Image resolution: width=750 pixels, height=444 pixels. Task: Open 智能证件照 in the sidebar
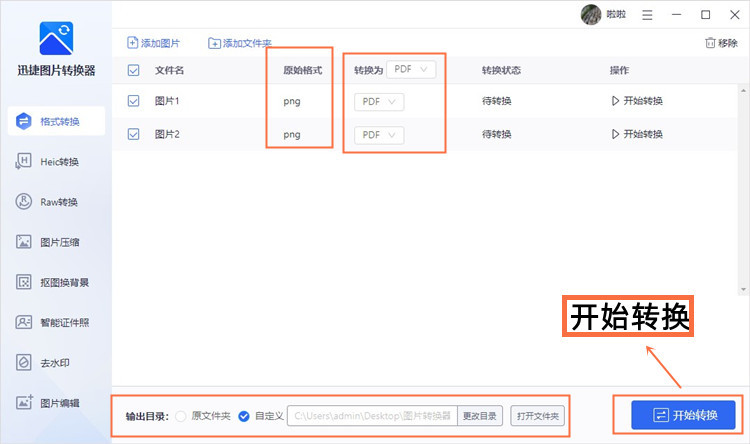(x=56, y=322)
